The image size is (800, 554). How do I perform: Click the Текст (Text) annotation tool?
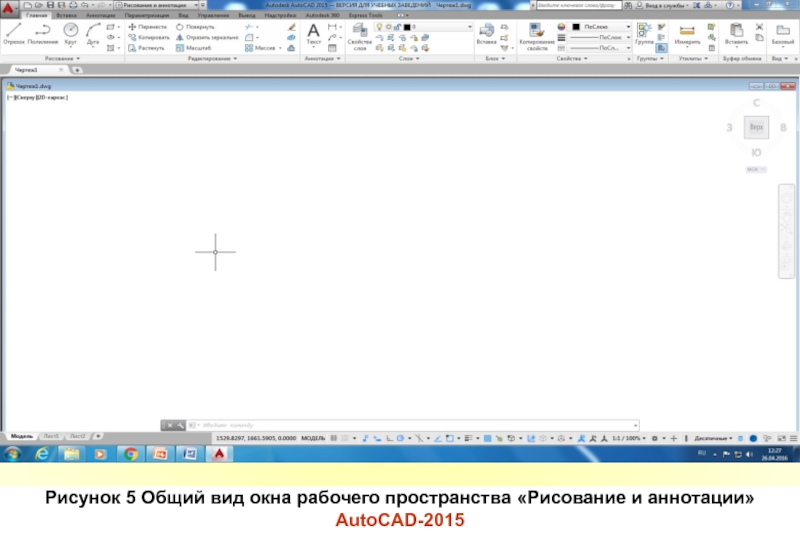313,34
